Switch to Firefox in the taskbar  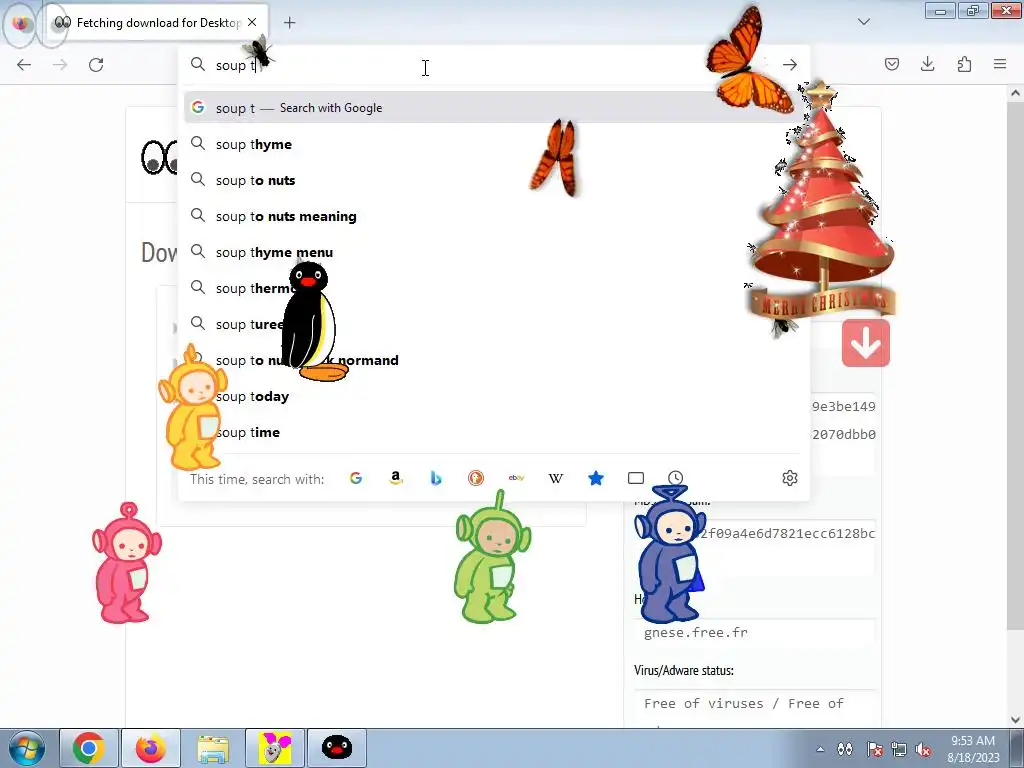tap(151, 748)
